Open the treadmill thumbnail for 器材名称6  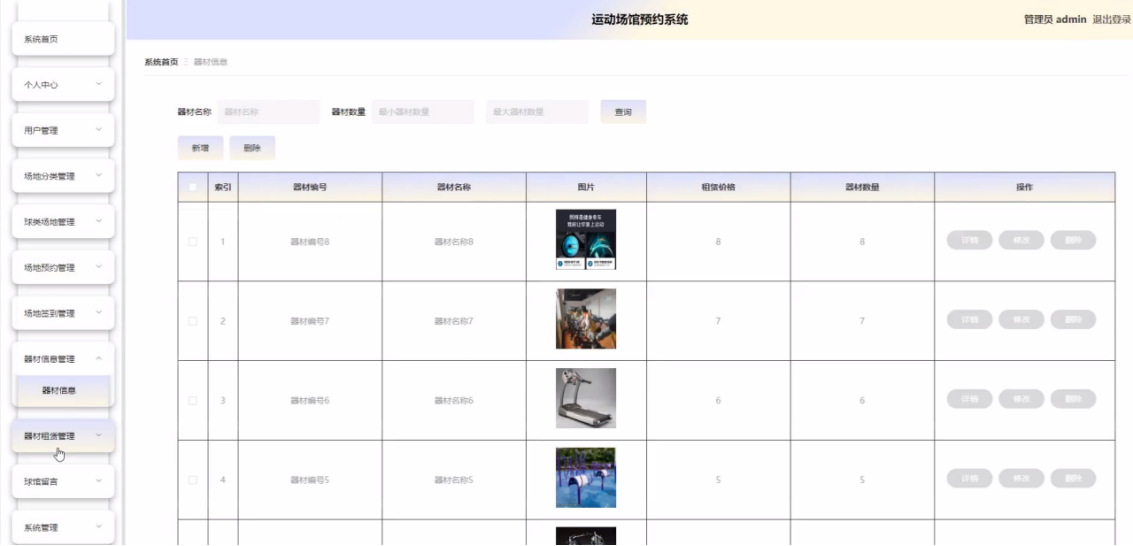coord(586,398)
